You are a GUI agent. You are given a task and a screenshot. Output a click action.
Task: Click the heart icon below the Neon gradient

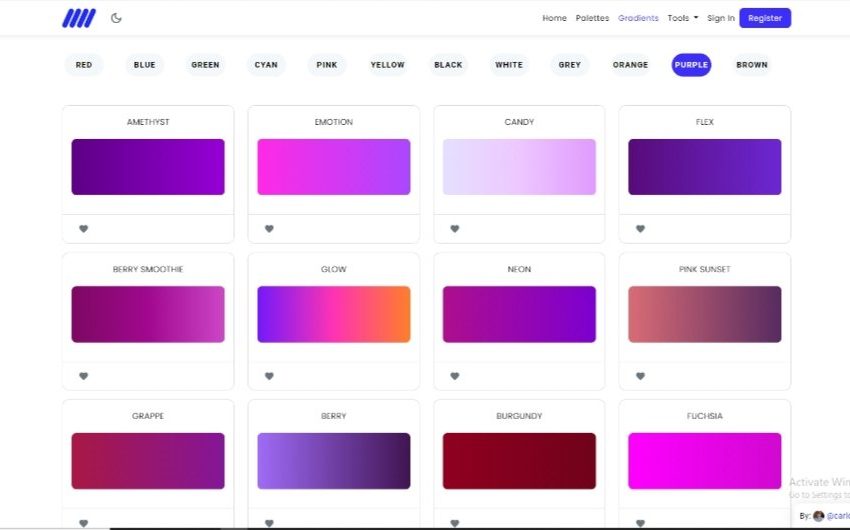455,376
